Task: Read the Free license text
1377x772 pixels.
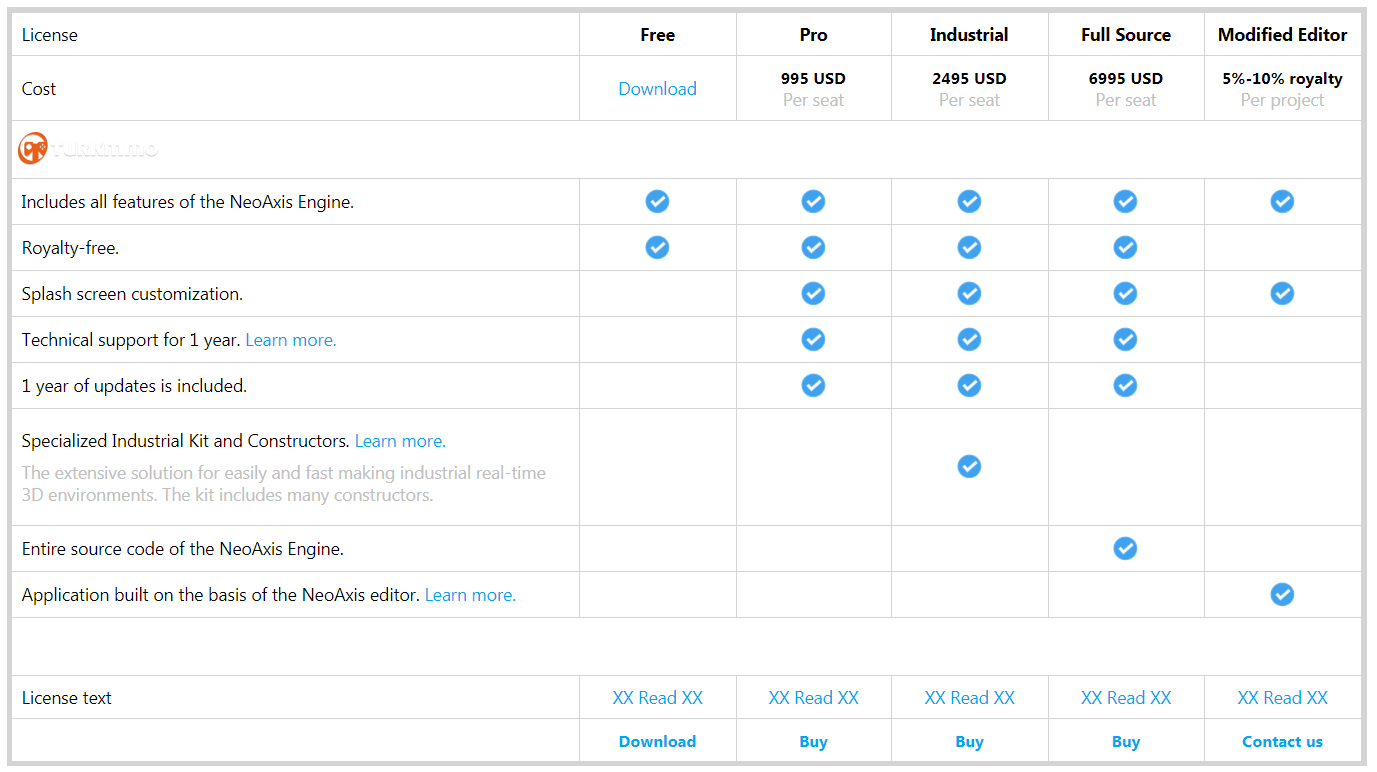Action: pos(657,698)
